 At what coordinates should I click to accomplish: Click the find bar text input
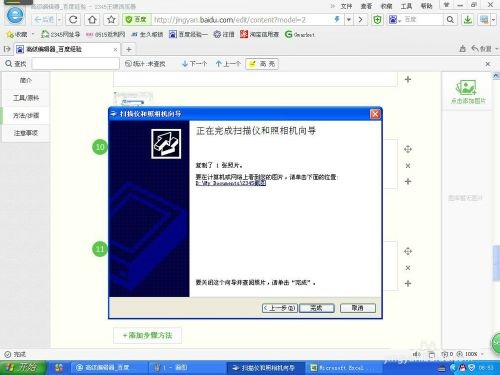[x=75, y=64]
